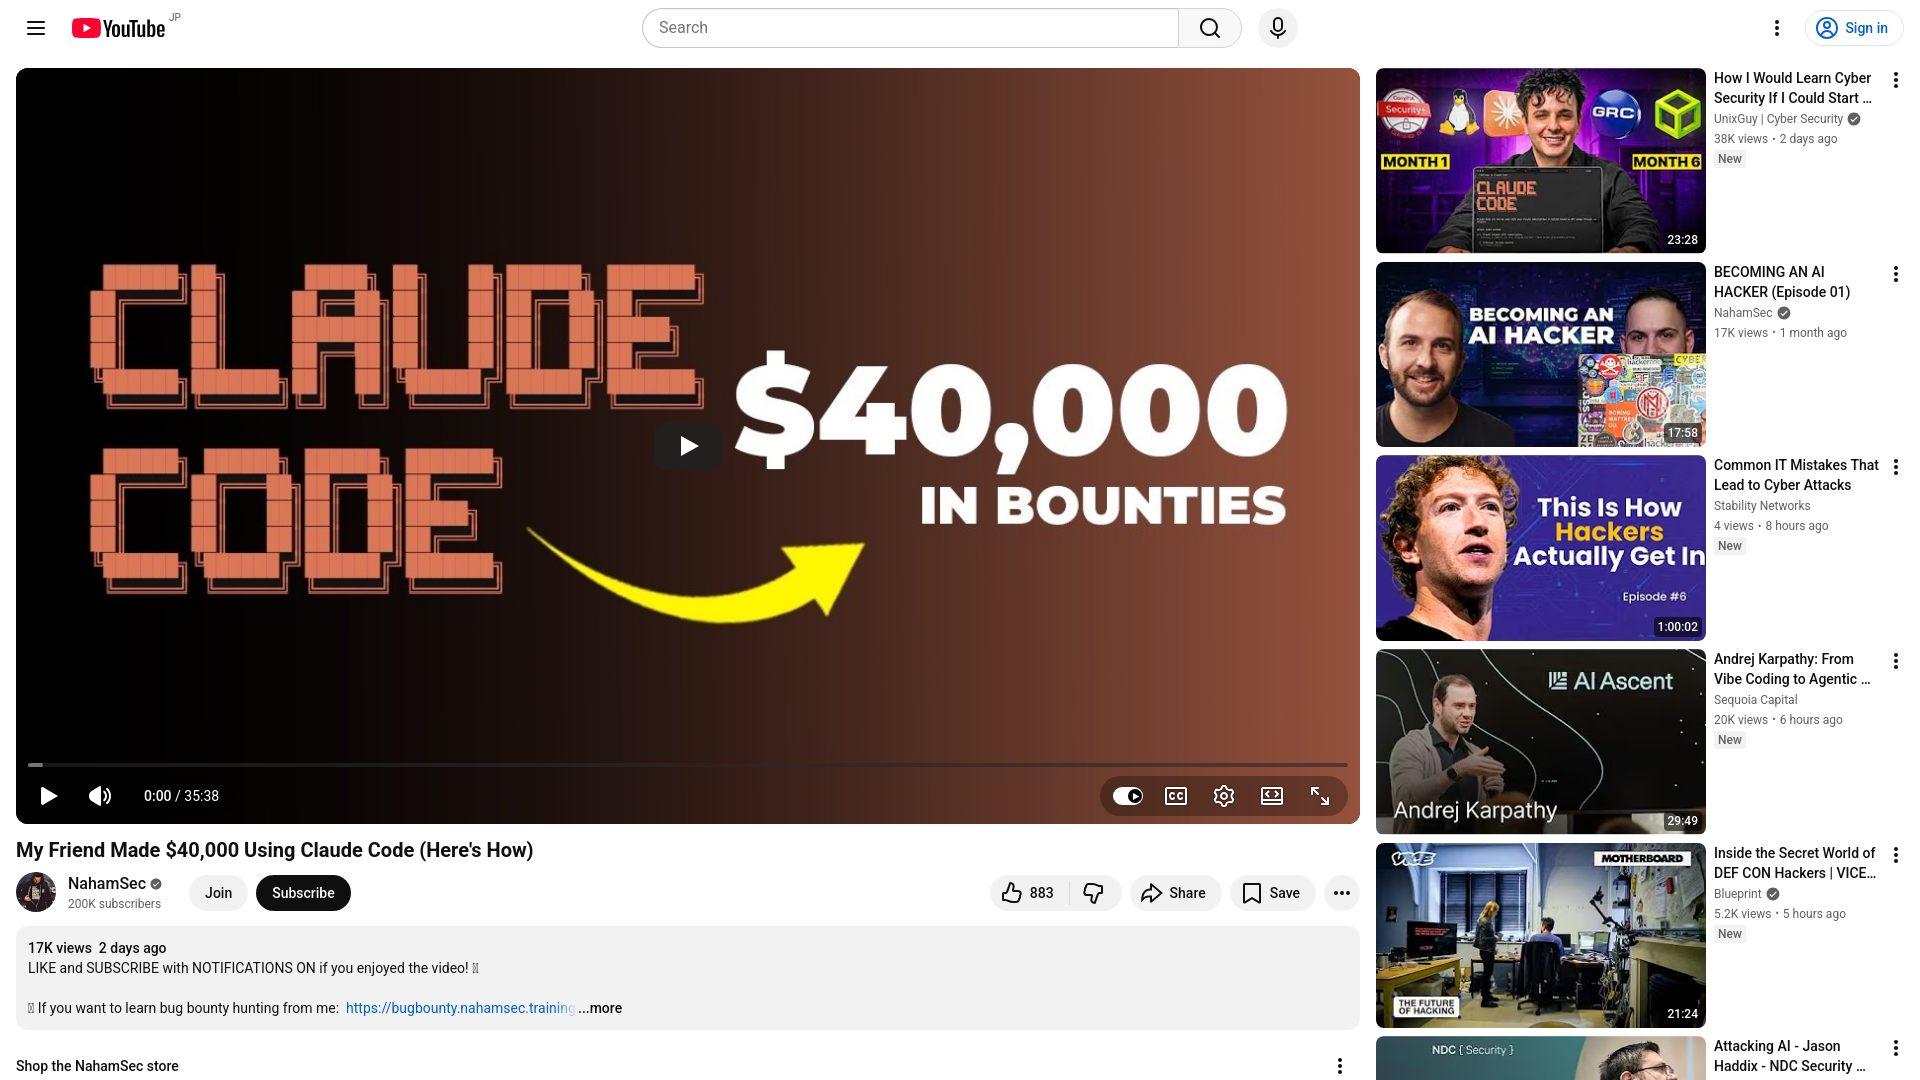
Task: Select UnixGuy | Cyber Security channel name
Action: pyautogui.click(x=1778, y=119)
